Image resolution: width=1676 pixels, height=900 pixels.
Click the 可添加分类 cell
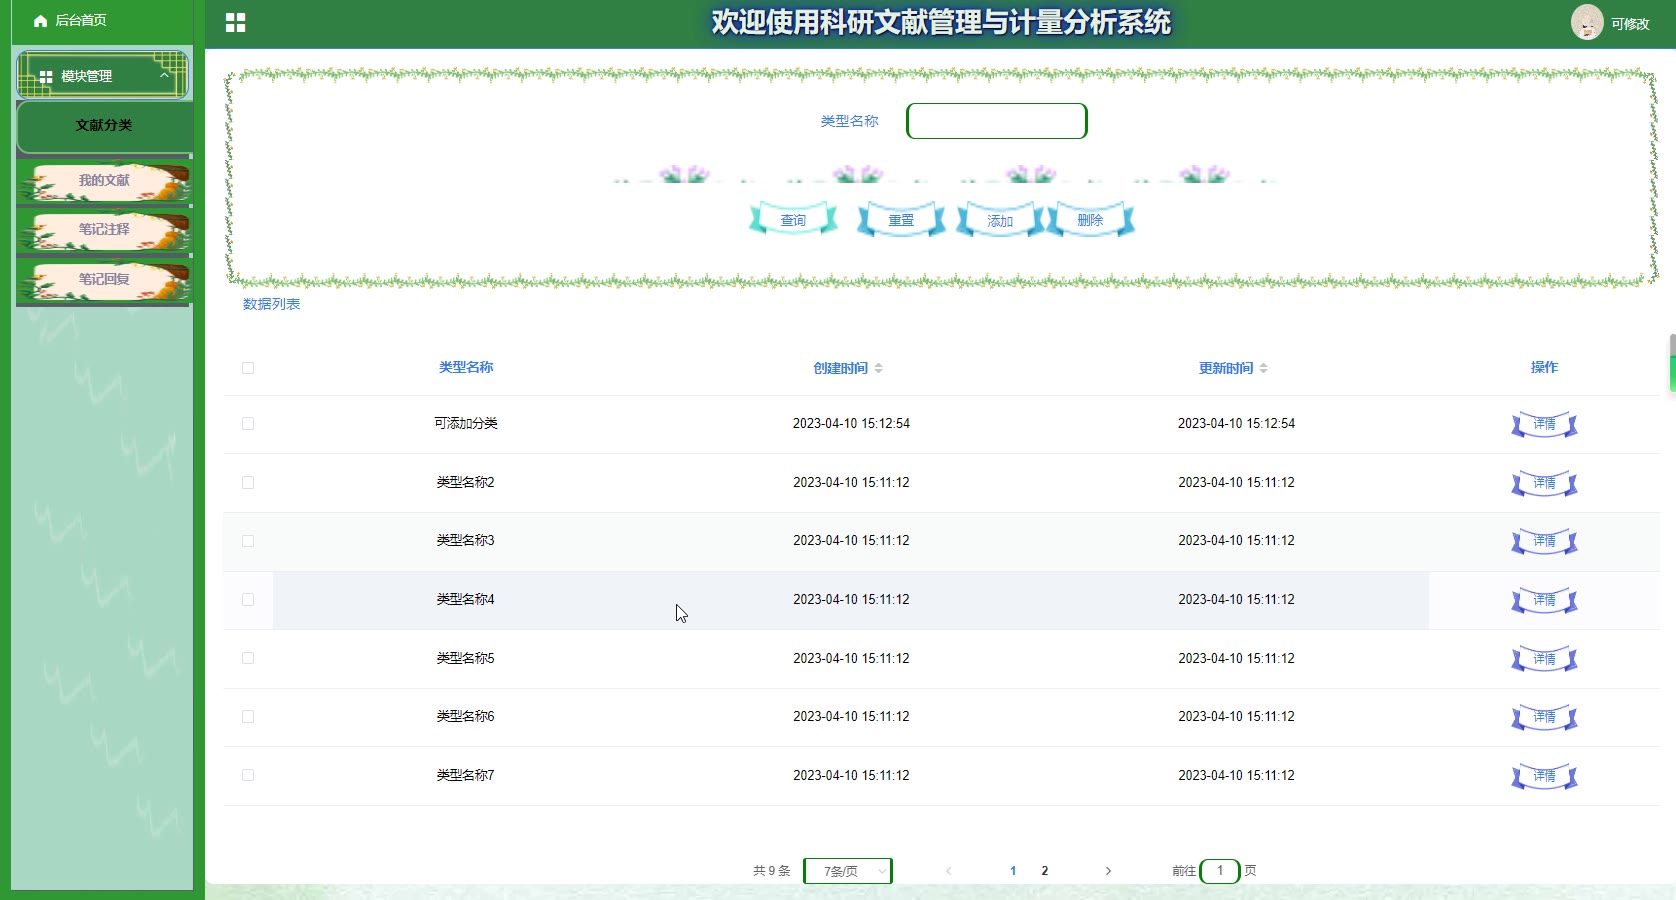coord(466,424)
